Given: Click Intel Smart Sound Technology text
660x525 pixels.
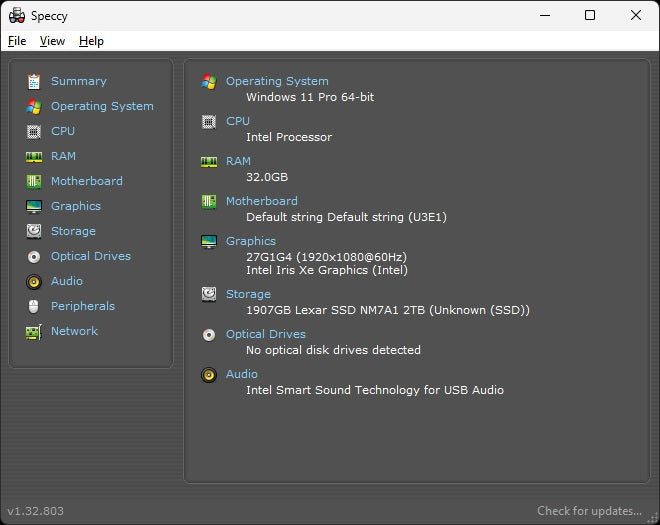Looking at the screenshot, I should pyautogui.click(x=375, y=390).
